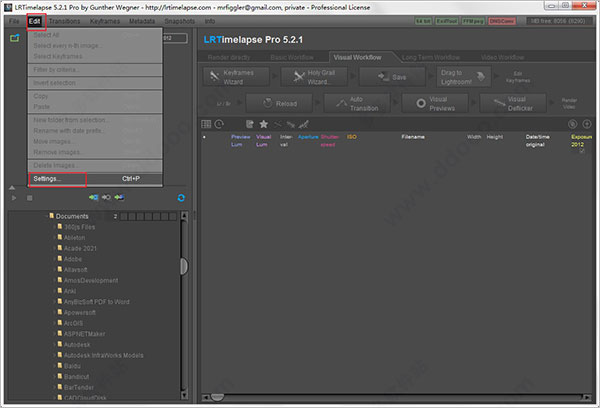The width and height of the screenshot is (600, 408).
Task: Click the Visual Deflicker button
Action: click(513, 103)
